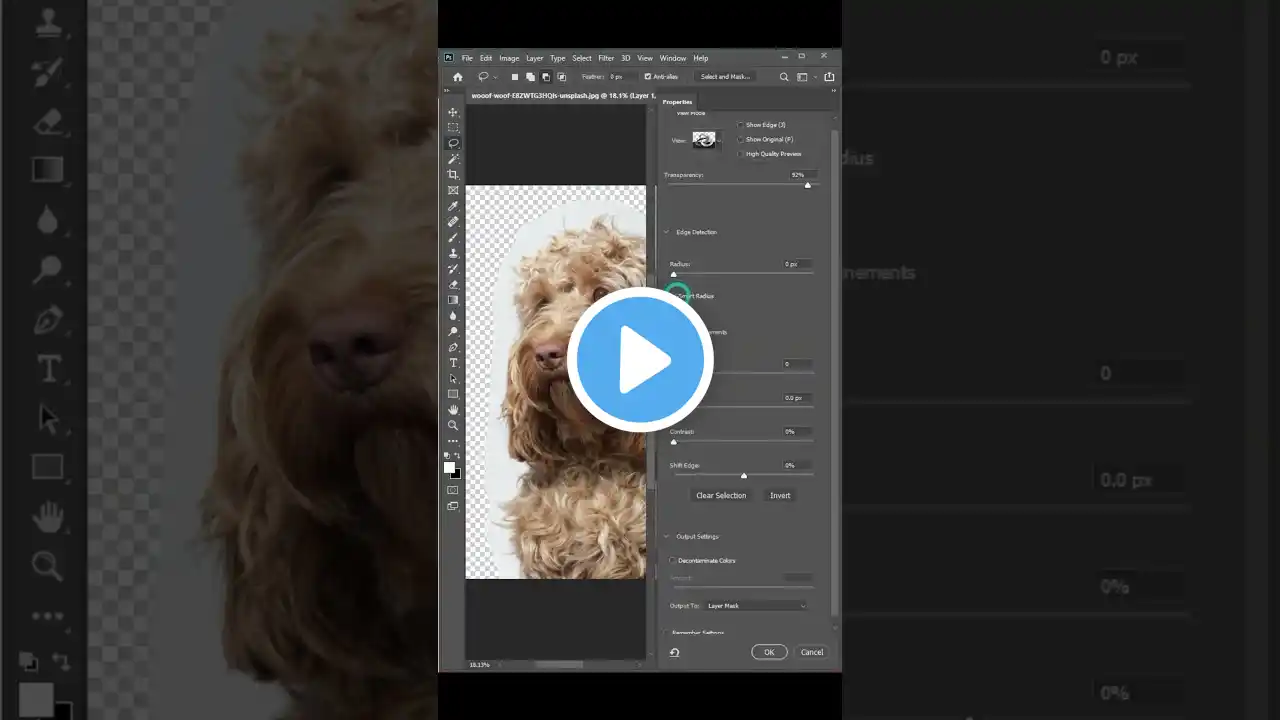
Task: Select the Eyedropper tool
Action: (x=453, y=206)
